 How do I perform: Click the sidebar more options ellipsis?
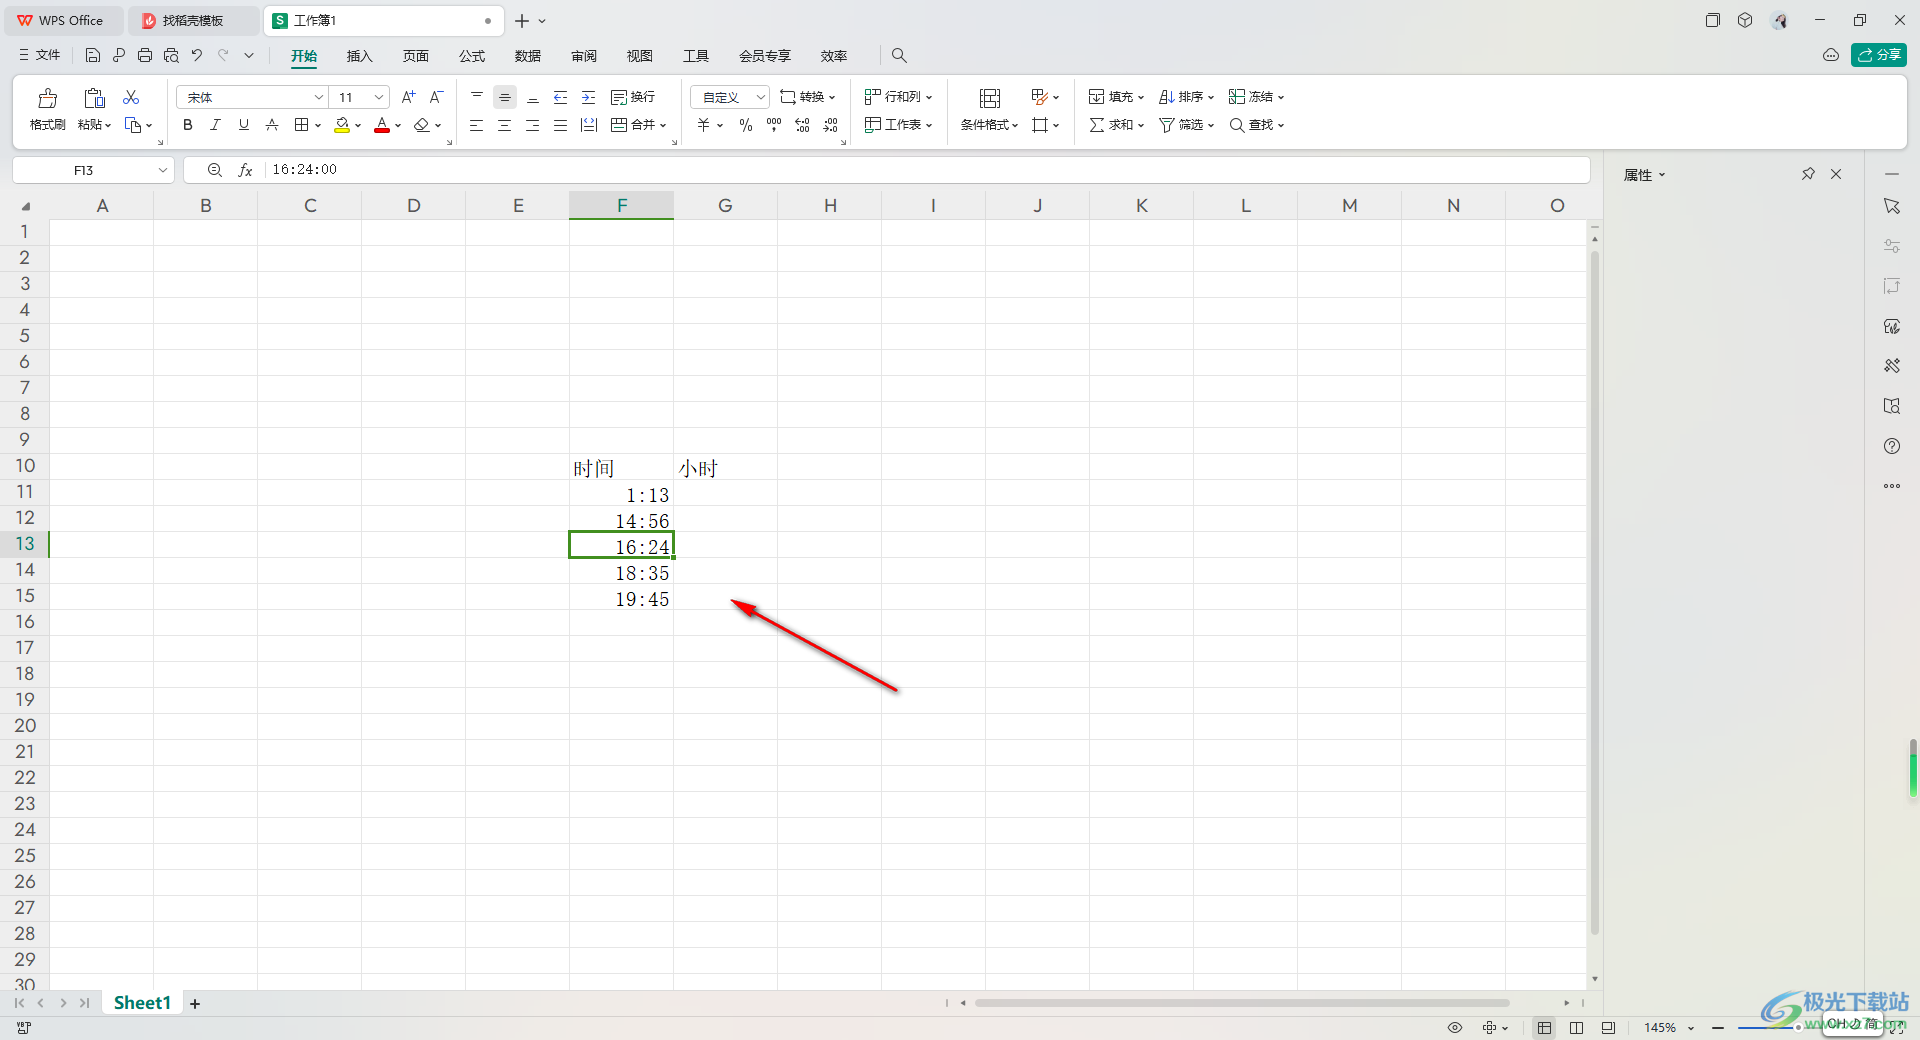1892,486
